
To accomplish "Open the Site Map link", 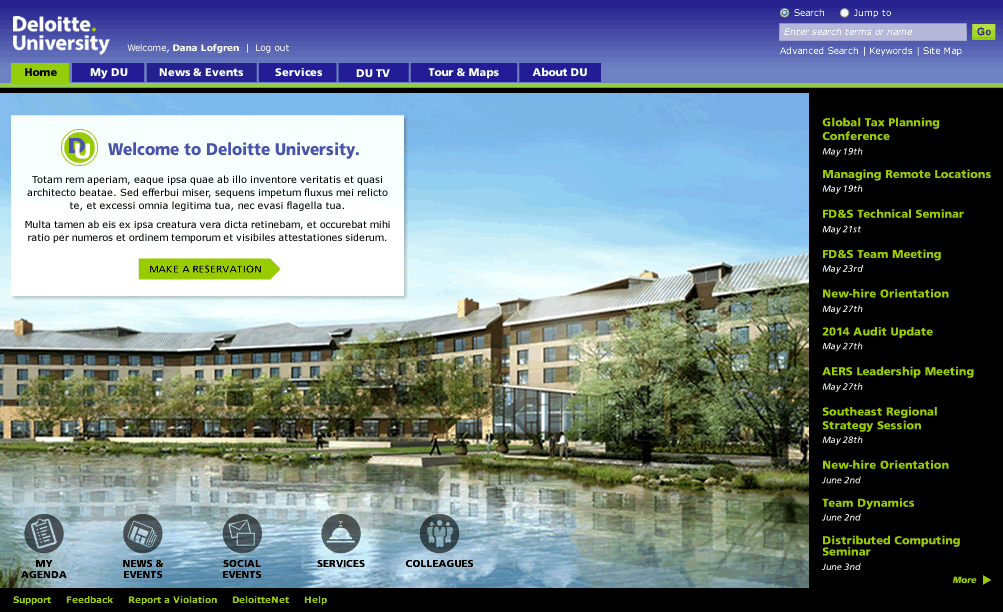I will 942,51.
